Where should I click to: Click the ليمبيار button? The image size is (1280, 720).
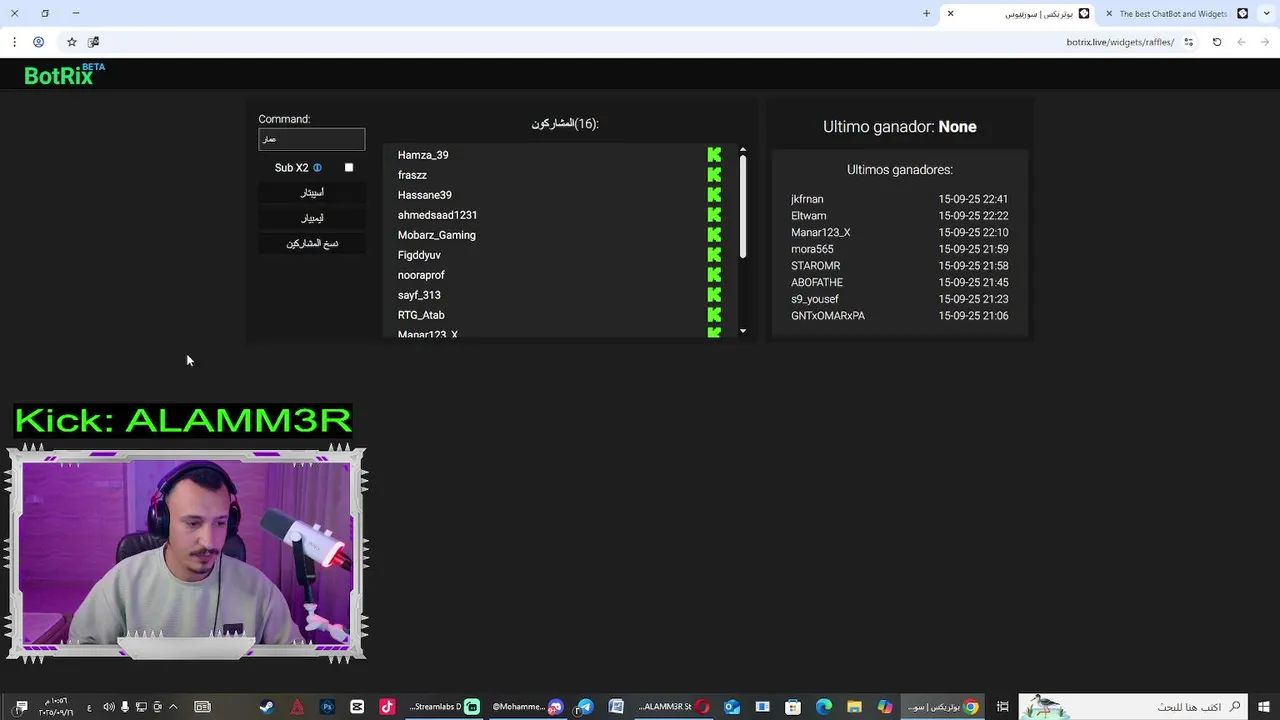312,218
